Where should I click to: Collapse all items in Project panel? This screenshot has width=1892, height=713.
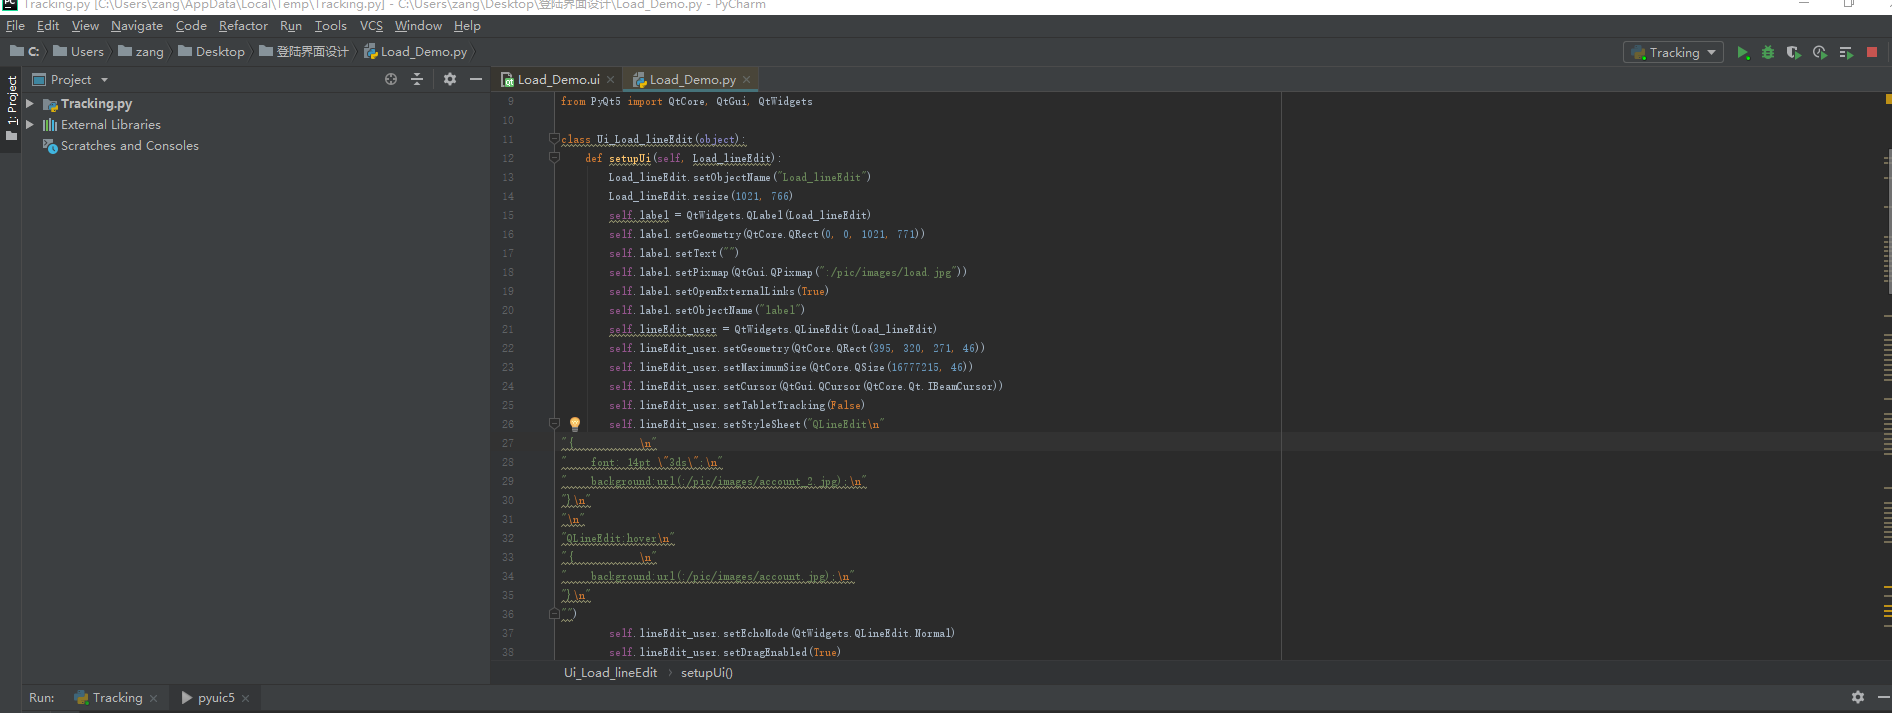pyautogui.click(x=417, y=79)
